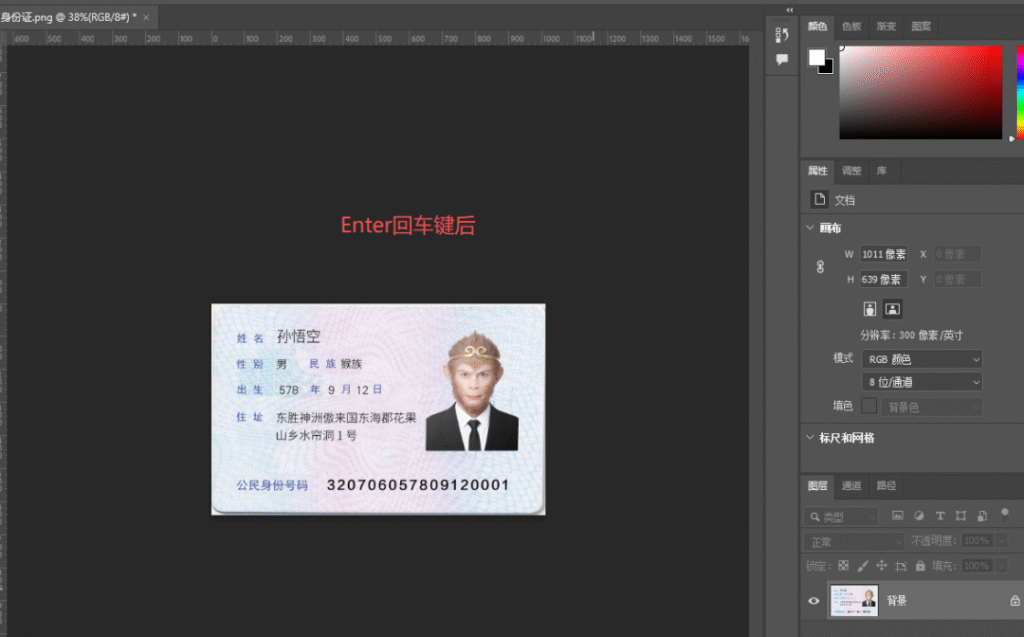
Task: Click the Y position field
Action: point(957,280)
